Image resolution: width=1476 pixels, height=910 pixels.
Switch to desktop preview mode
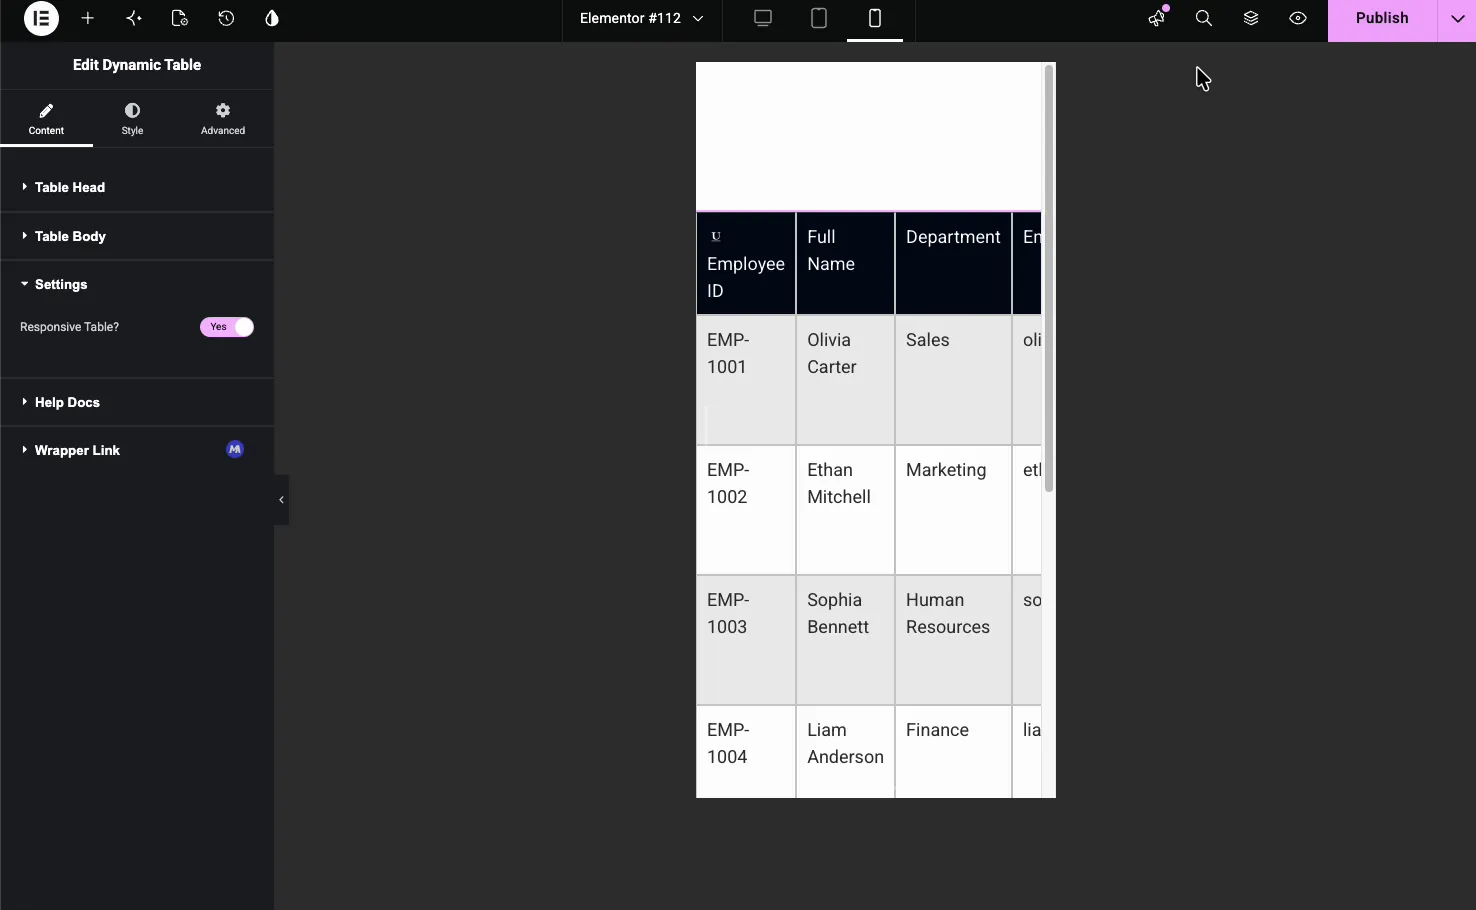[763, 19]
